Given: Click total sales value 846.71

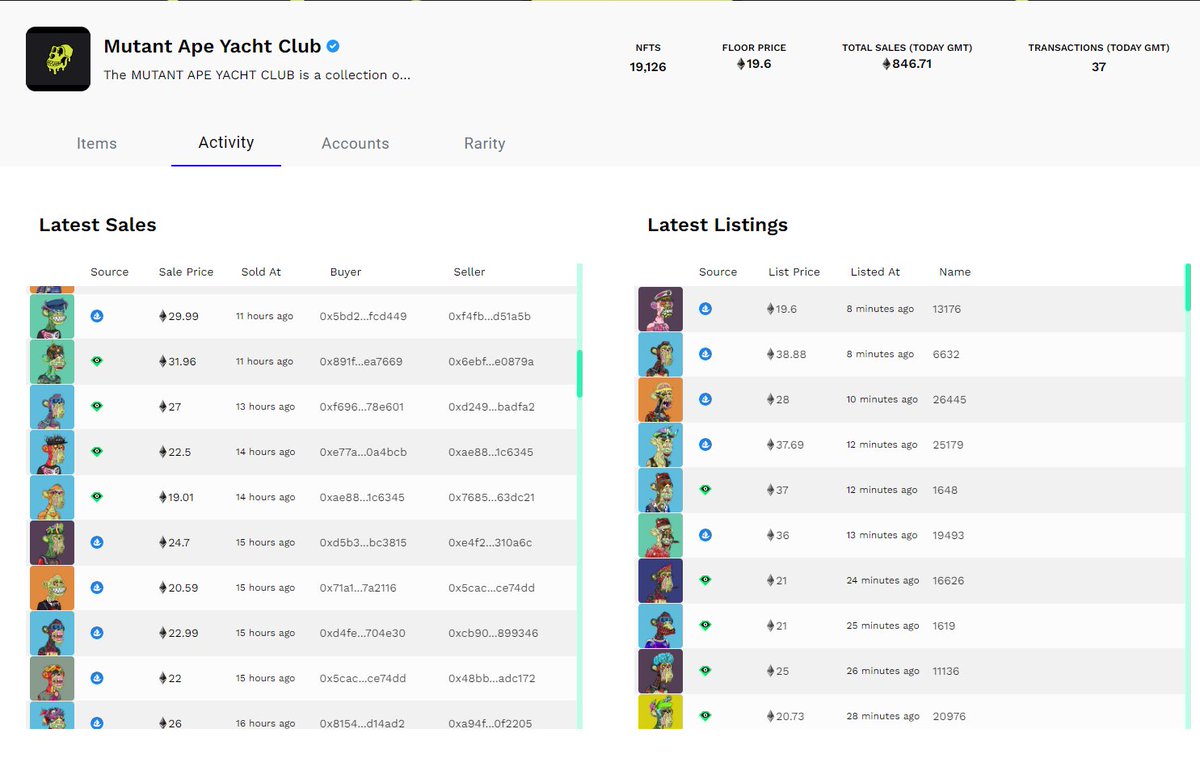Looking at the screenshot, I should point(907,64).
